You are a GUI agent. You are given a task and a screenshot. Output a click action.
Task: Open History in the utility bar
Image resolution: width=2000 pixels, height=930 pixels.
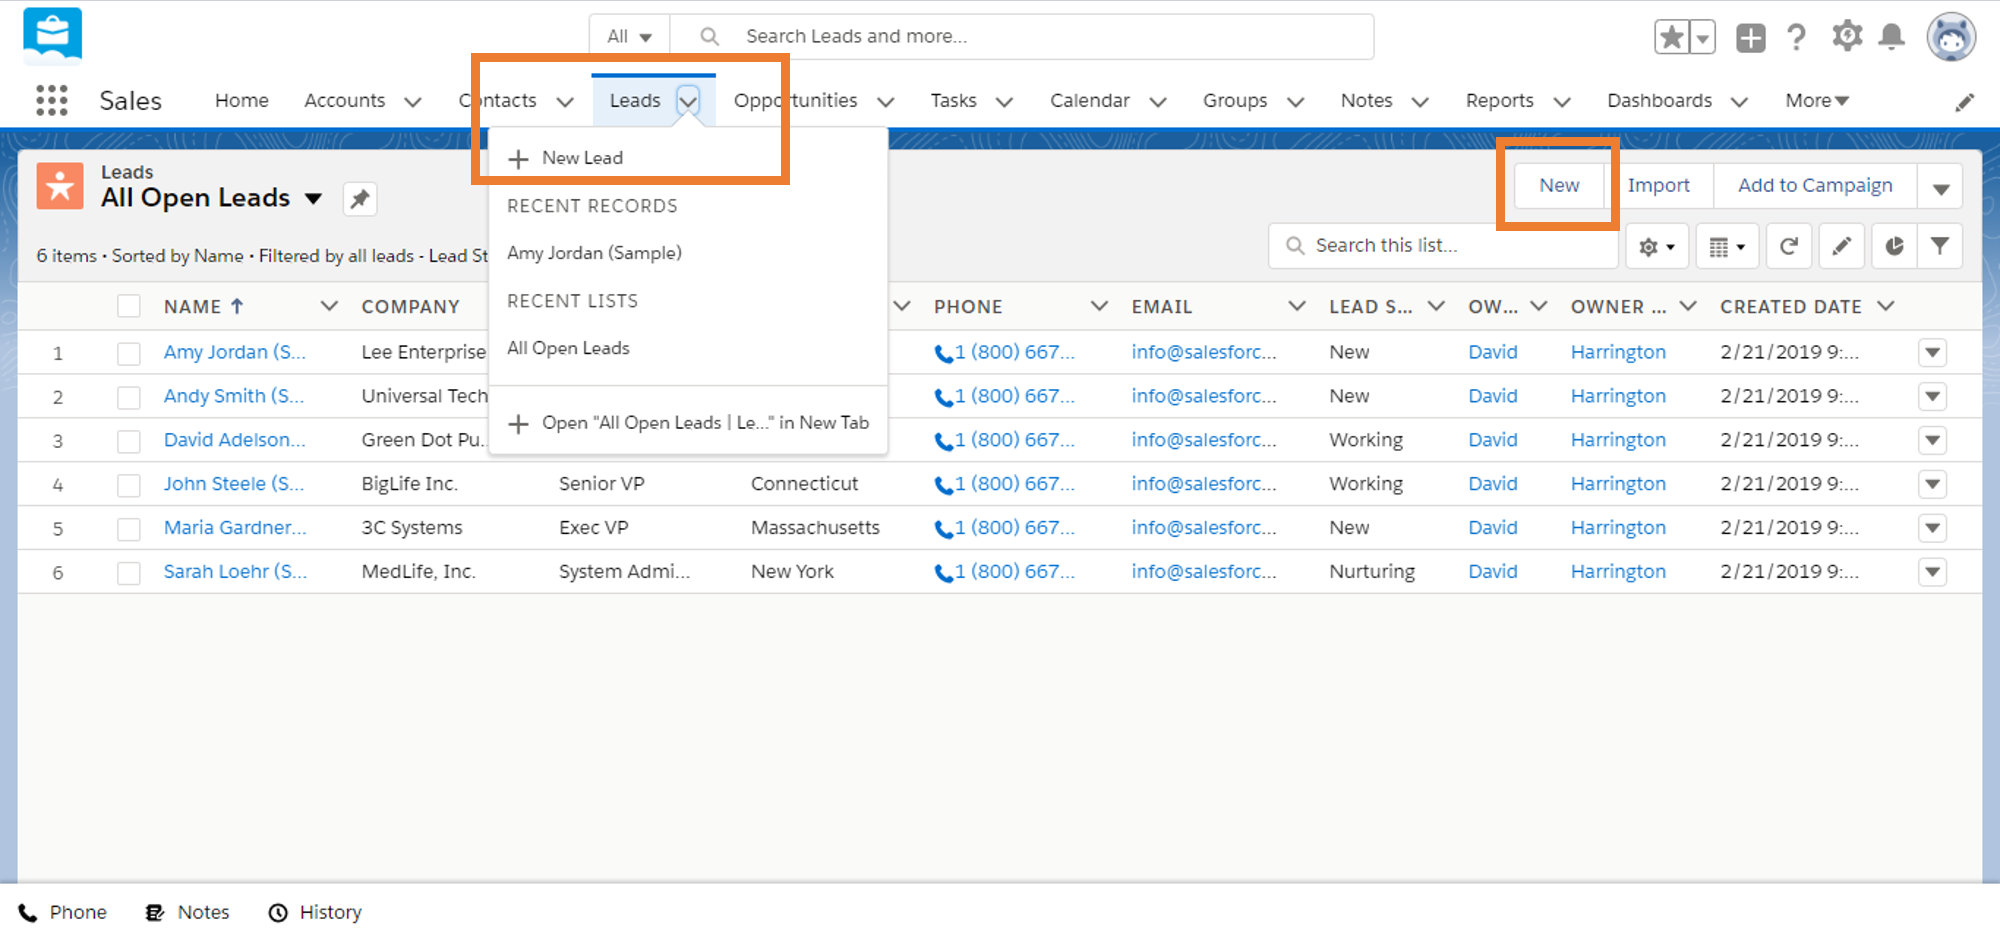click(x=315, y=912)
